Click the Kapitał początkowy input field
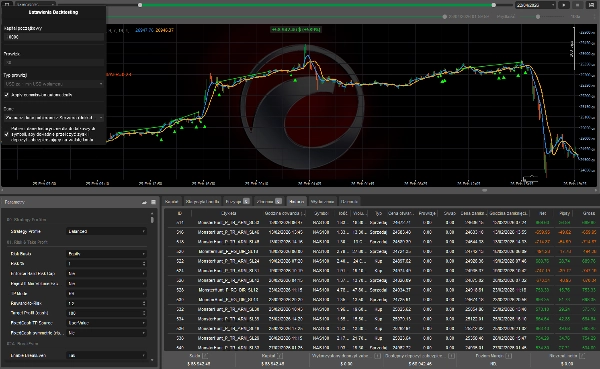 coord(54,37)
